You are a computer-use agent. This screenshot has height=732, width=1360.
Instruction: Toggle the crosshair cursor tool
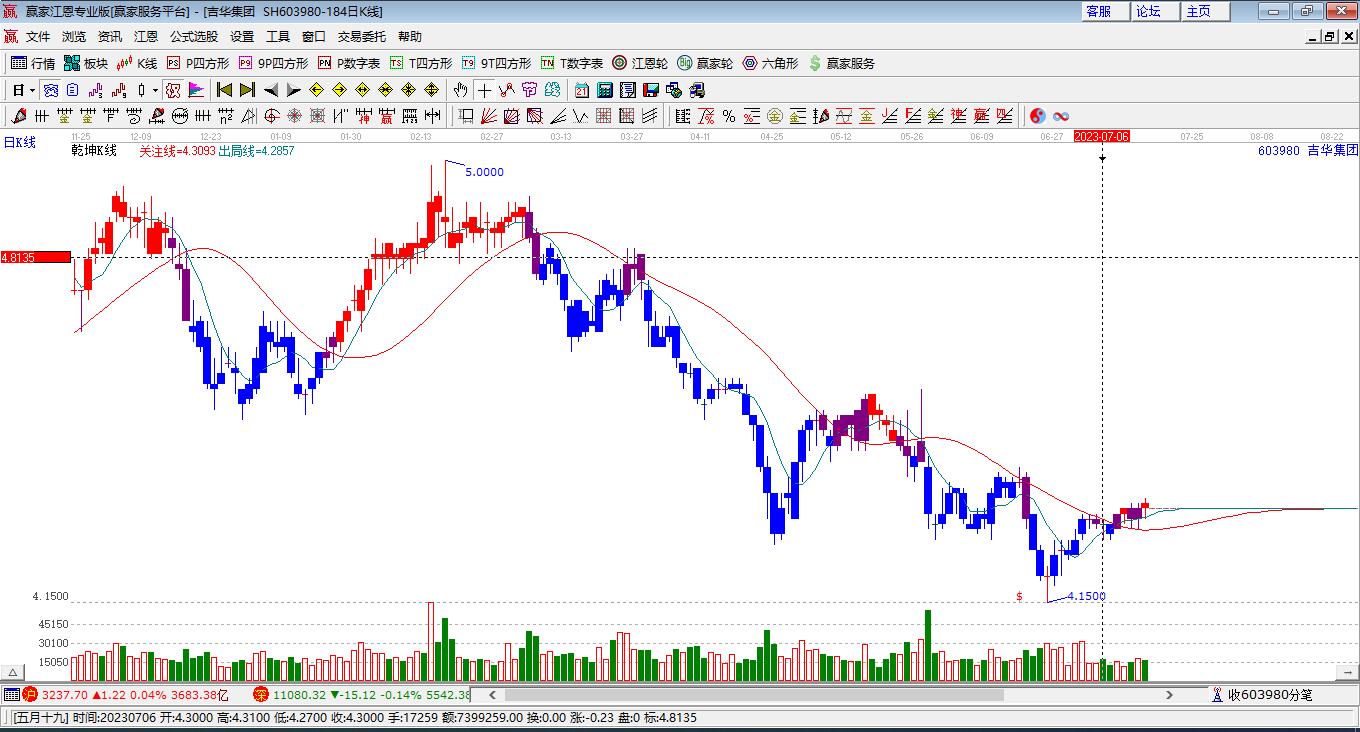point(484,90)
